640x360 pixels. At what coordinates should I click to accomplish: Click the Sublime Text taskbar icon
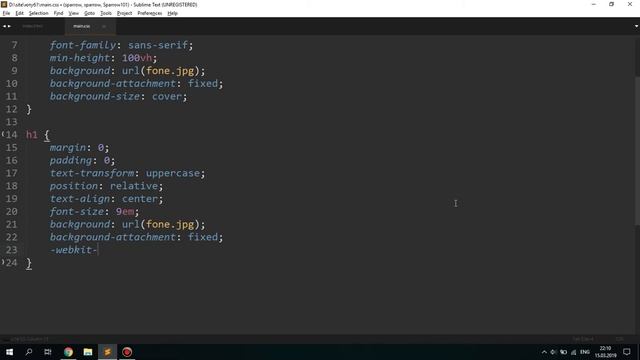tap(107, 352)
